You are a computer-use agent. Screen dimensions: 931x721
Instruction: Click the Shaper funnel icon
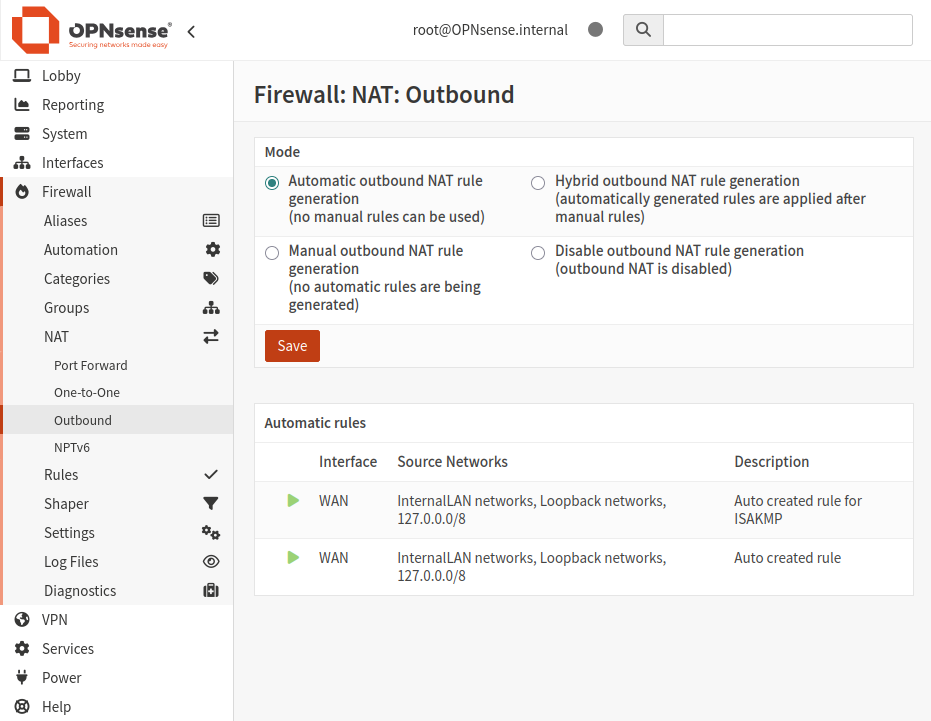(x=211, y=504)
